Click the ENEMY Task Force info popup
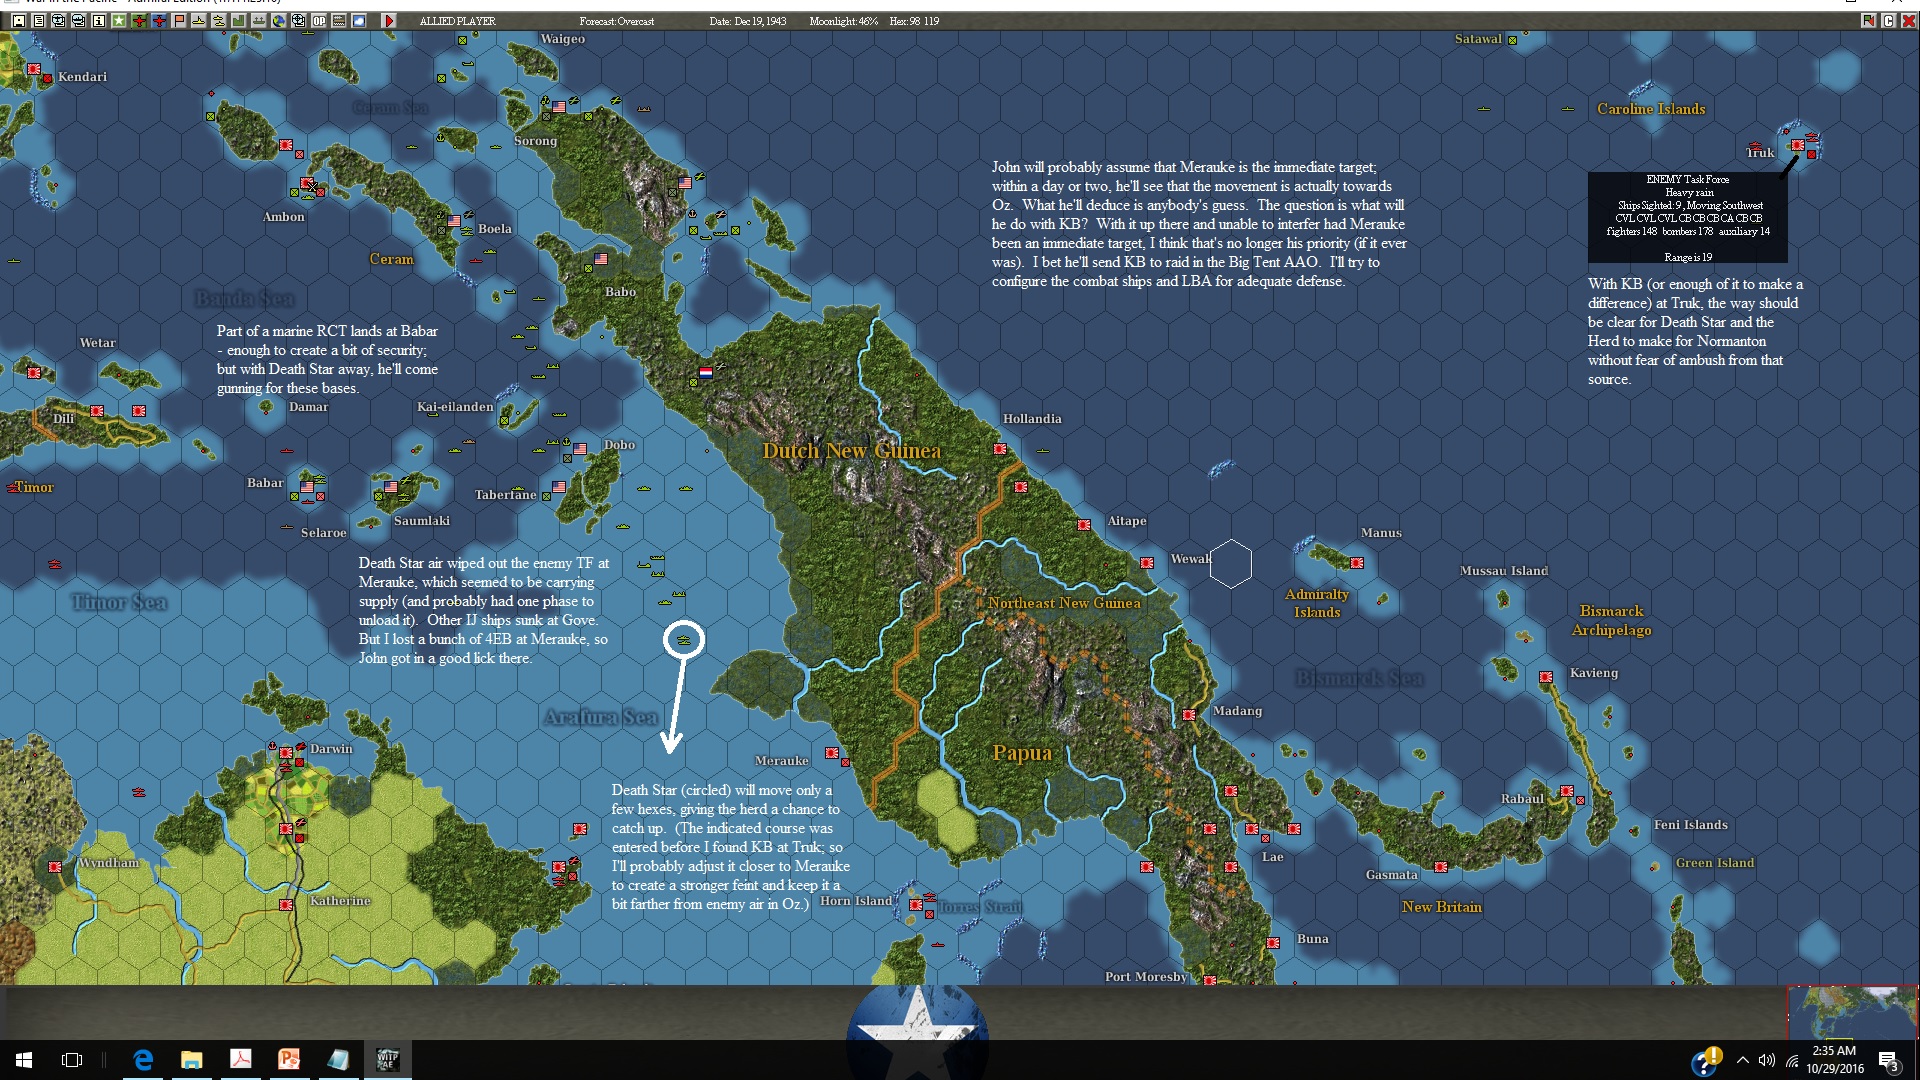This screenshot has width=1920, height=1080. pos(1688,218)
